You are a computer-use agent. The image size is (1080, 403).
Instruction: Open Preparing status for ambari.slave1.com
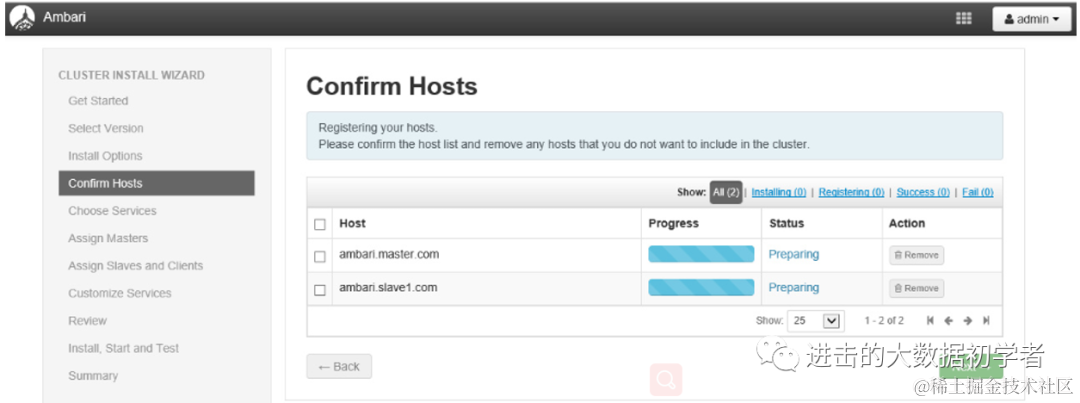click(x=793, y=287)
